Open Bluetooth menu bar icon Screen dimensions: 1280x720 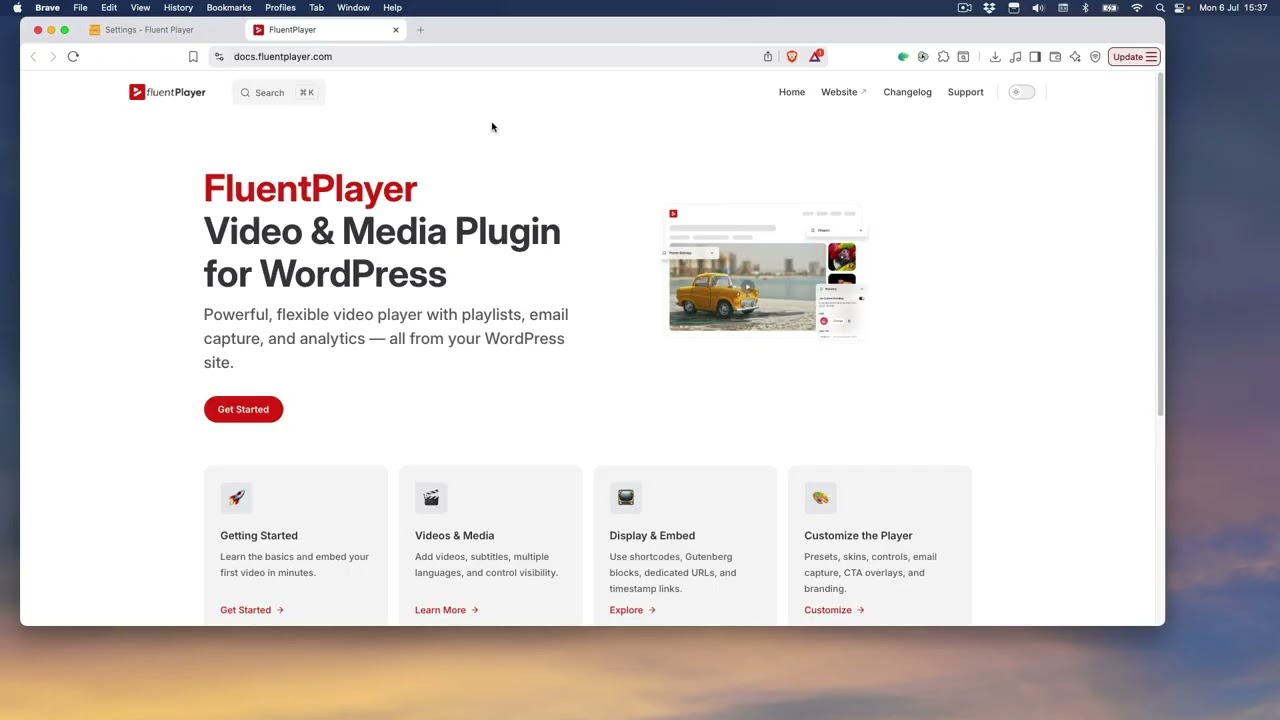pyautogui.click(x=1085, y=8)
